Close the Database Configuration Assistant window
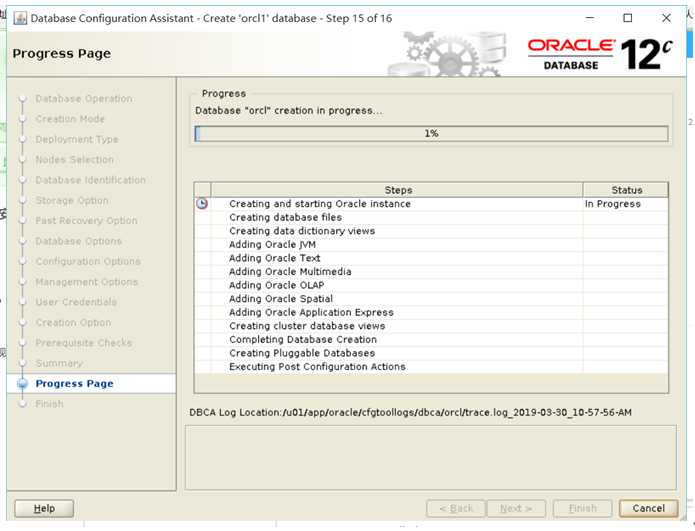695x531 pixels. click(x=666, y=18)
